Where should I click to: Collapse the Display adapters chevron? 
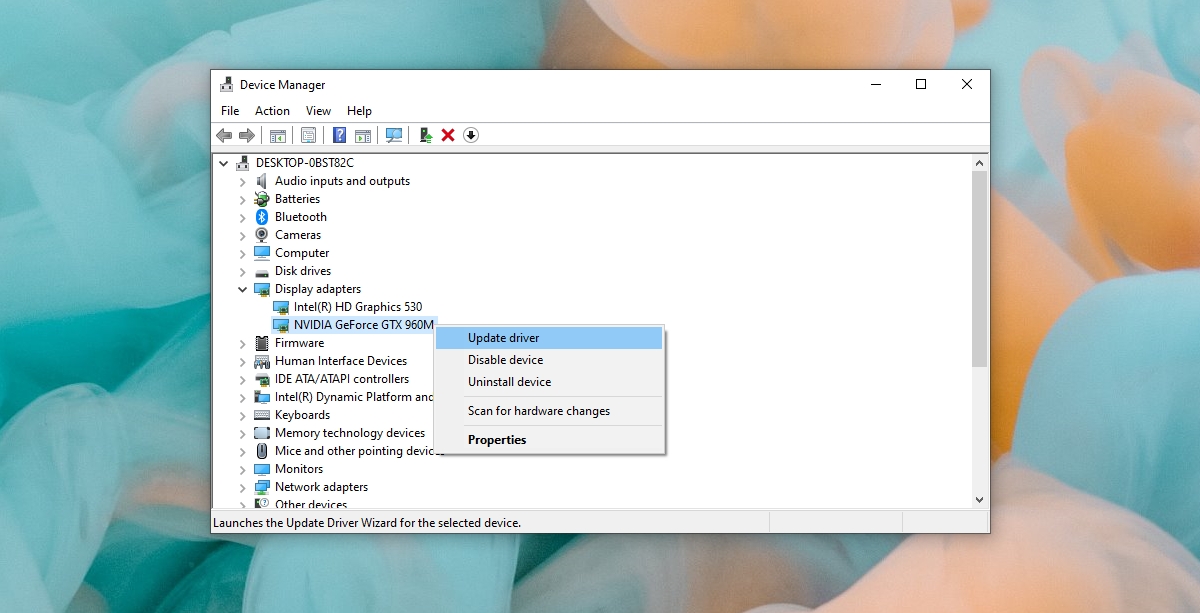[243, 289]
